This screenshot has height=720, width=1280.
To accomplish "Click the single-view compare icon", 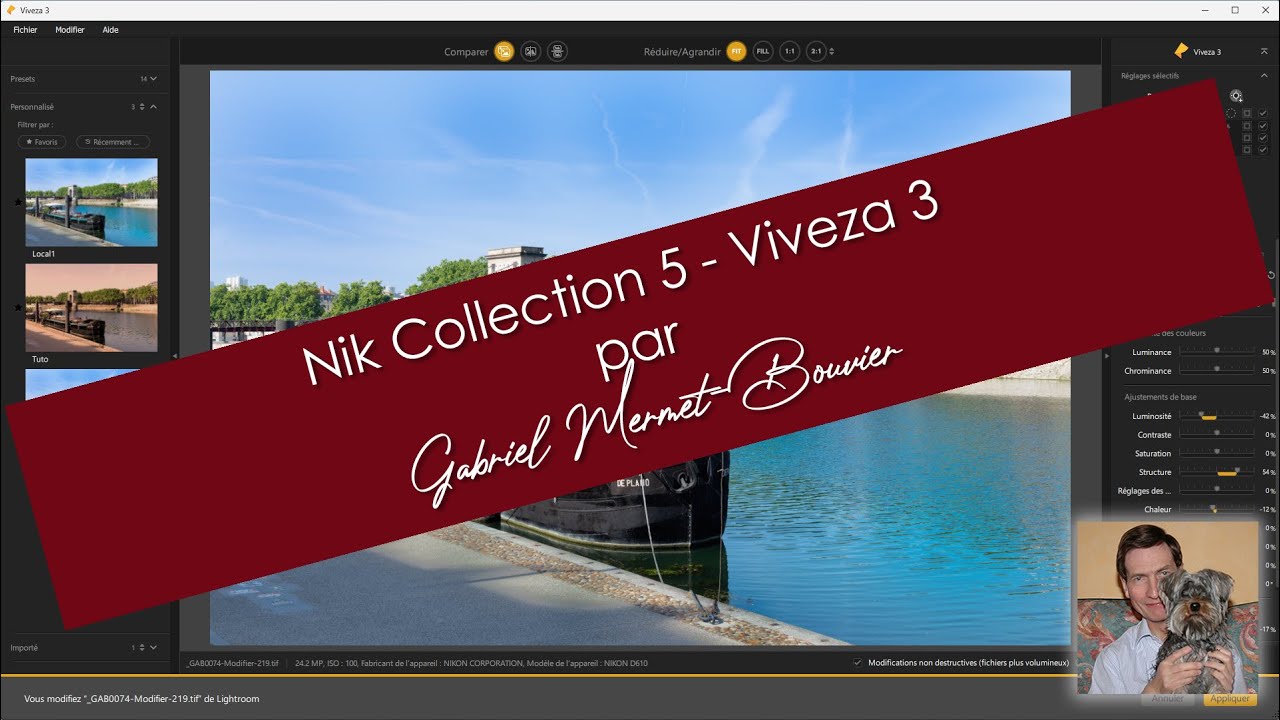I will tap(504, 51).
